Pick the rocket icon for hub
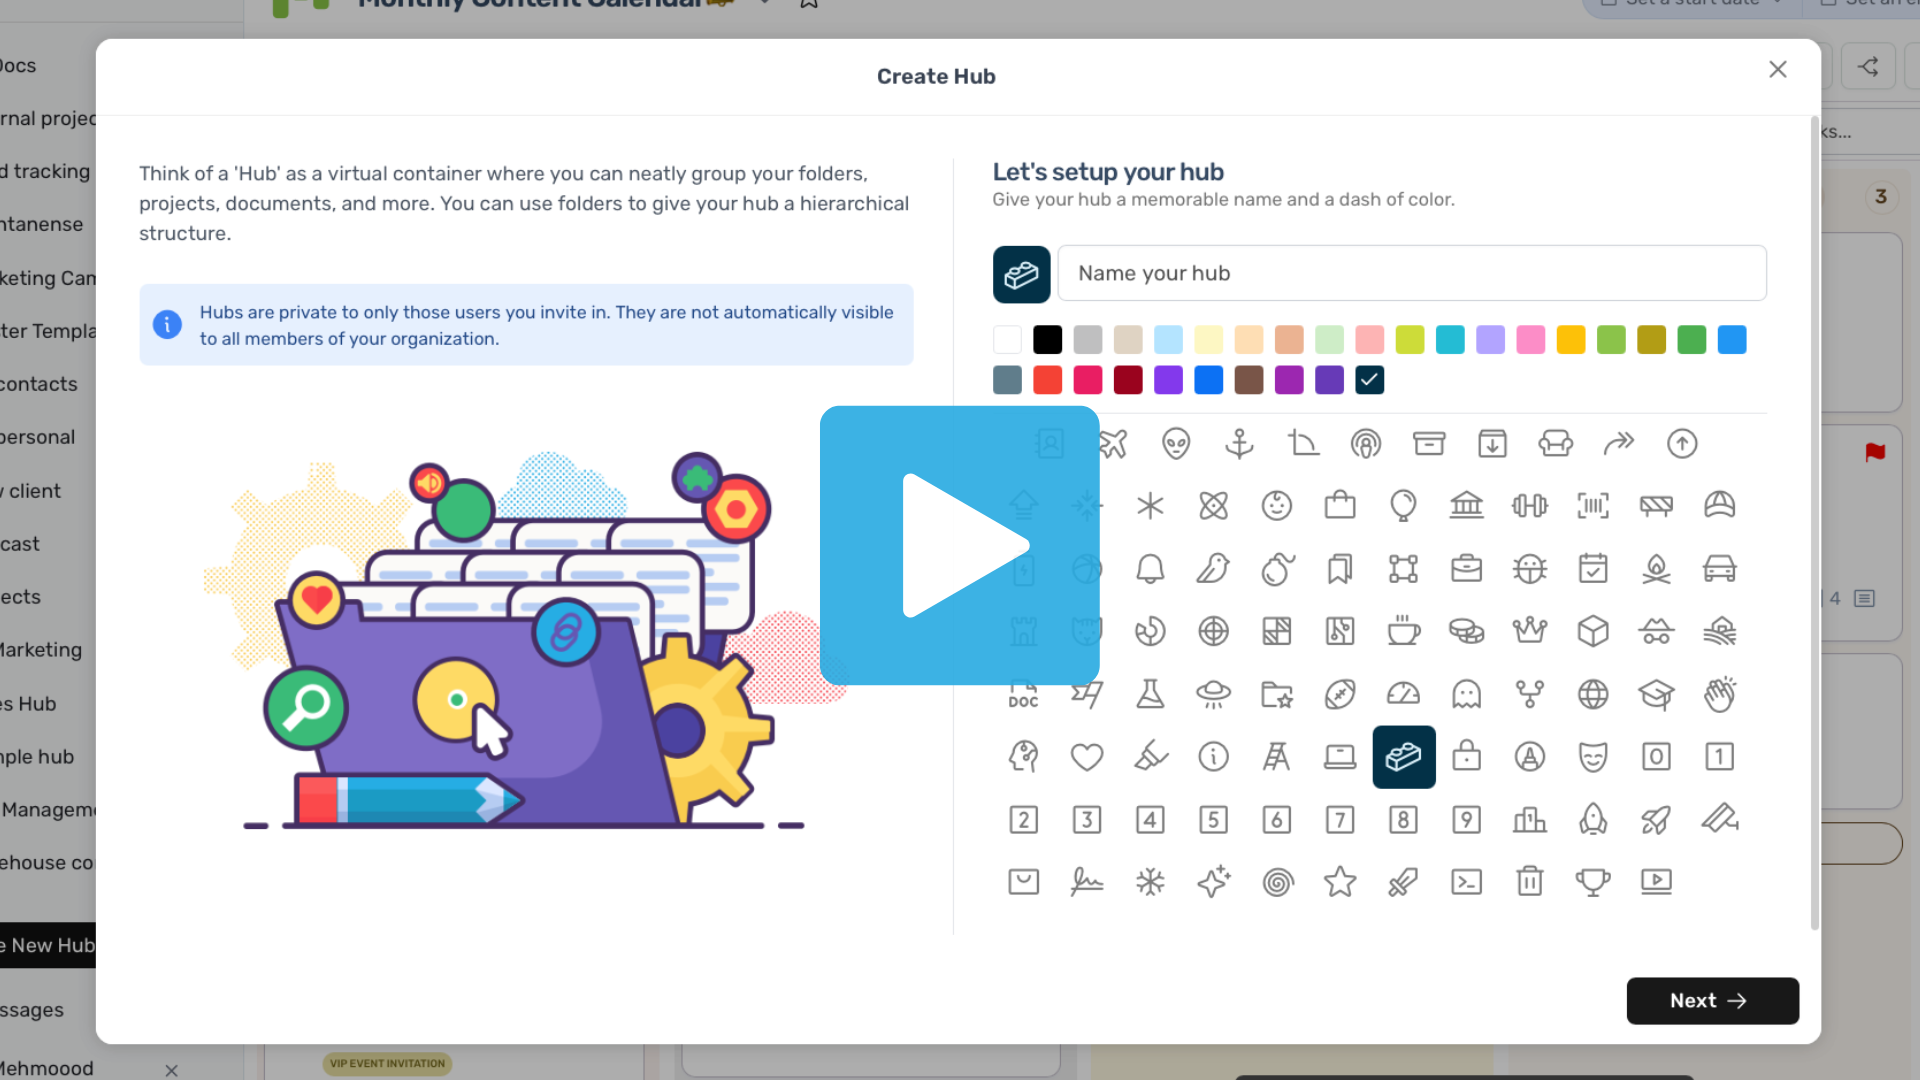The height and width of the screenshot is (1080, 1920). (x=1656, y=820)
